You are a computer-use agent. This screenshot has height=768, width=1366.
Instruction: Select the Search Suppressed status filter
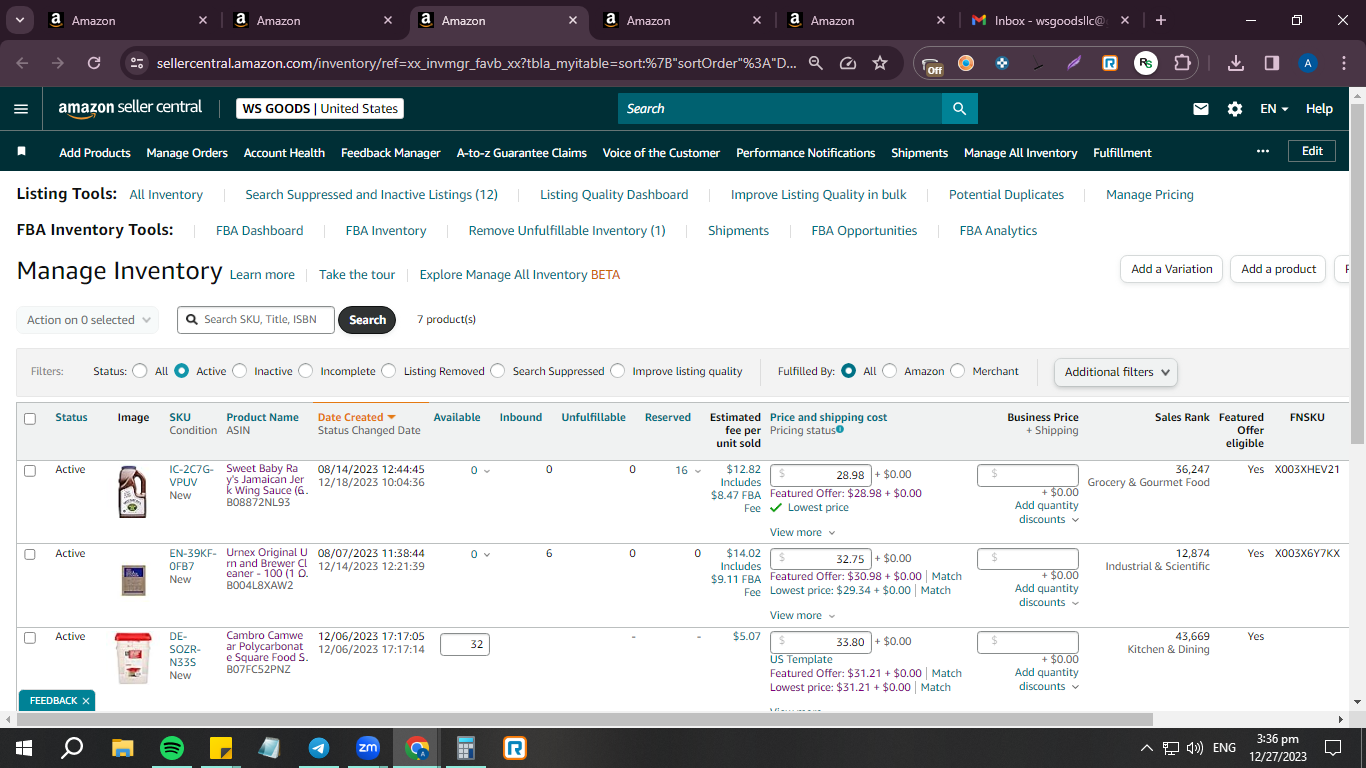pos(498,371)
